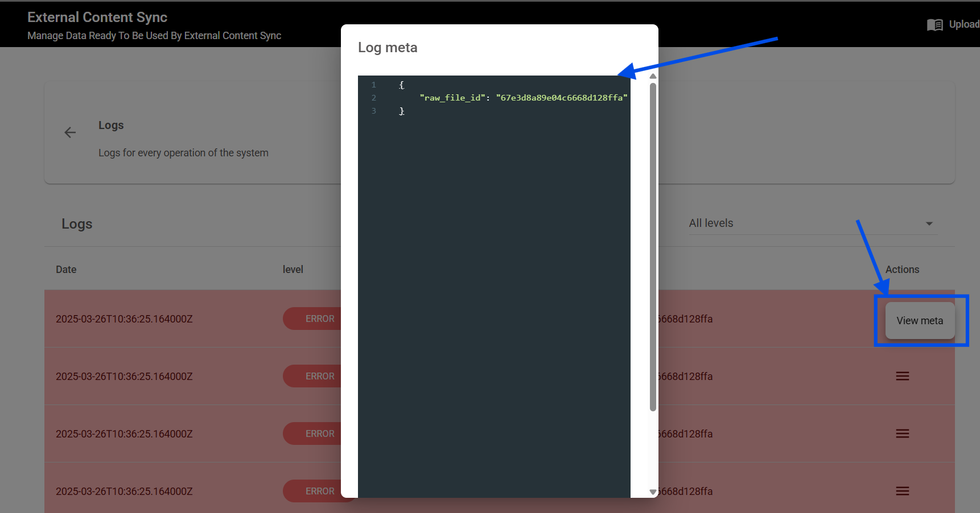Viewport: 980px width, 513px height.
Task: Click the Actions column header
Action: pyautogui.click(x=902, y=269)
